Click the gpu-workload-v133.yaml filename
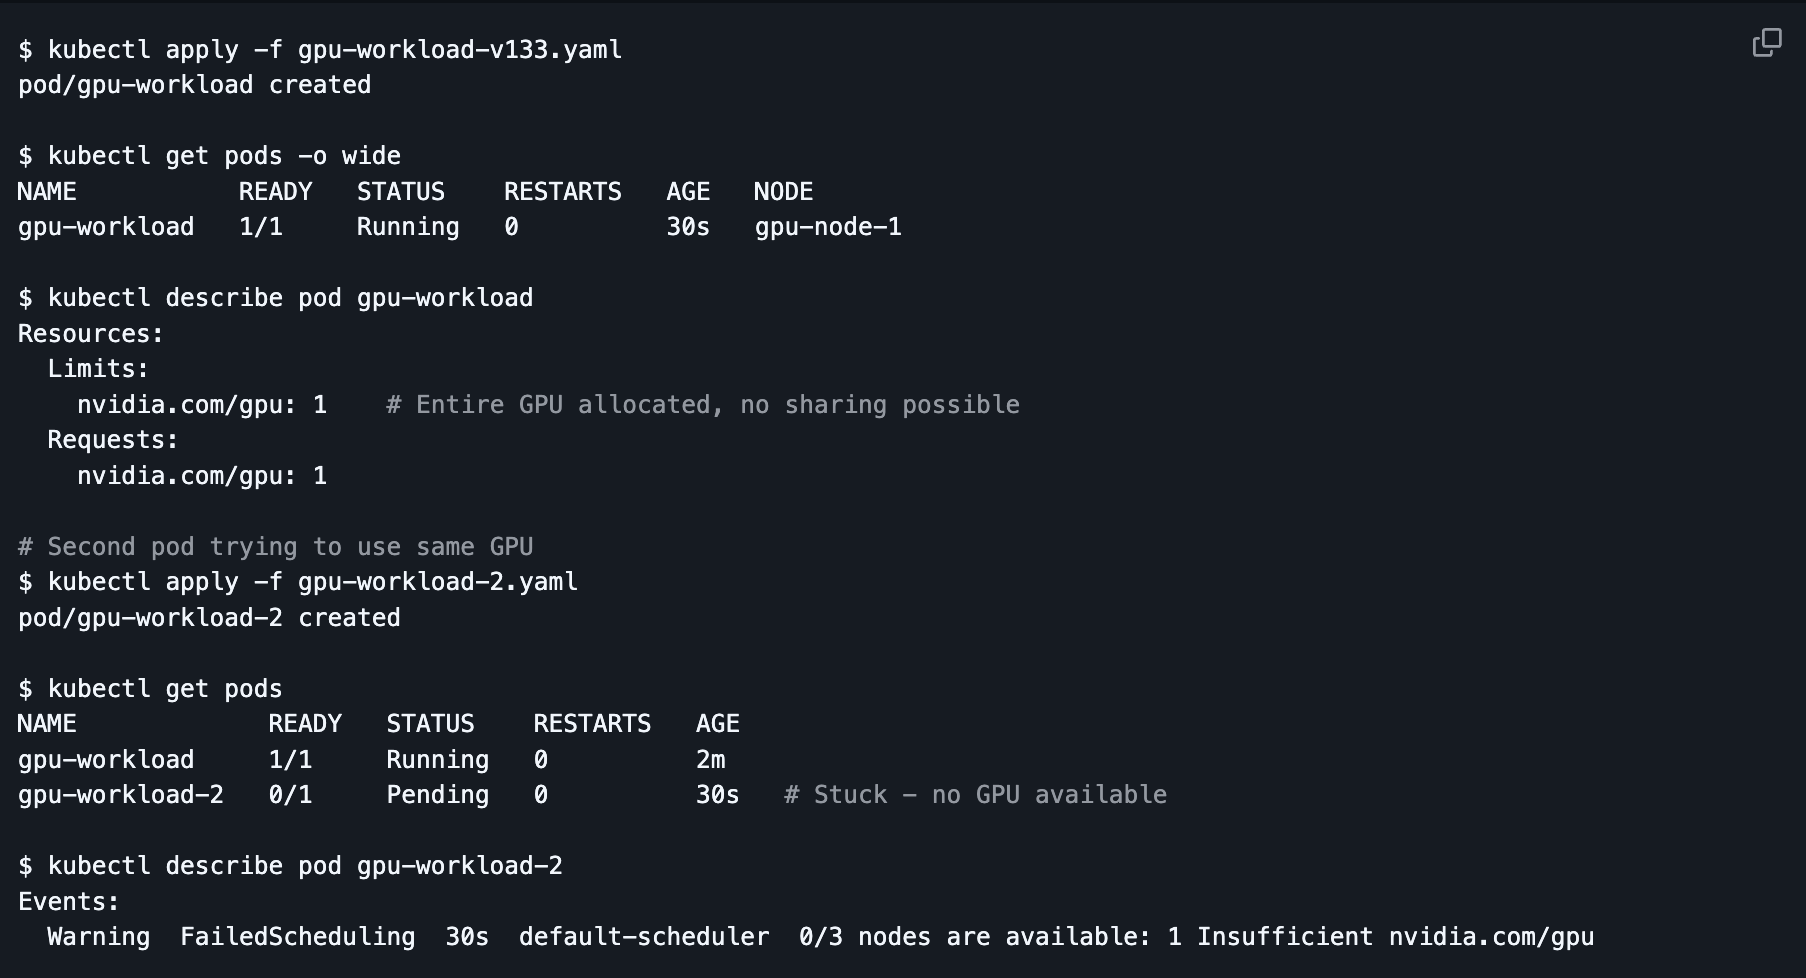This screenshot has width=1806, height=978. click(459, 50)
